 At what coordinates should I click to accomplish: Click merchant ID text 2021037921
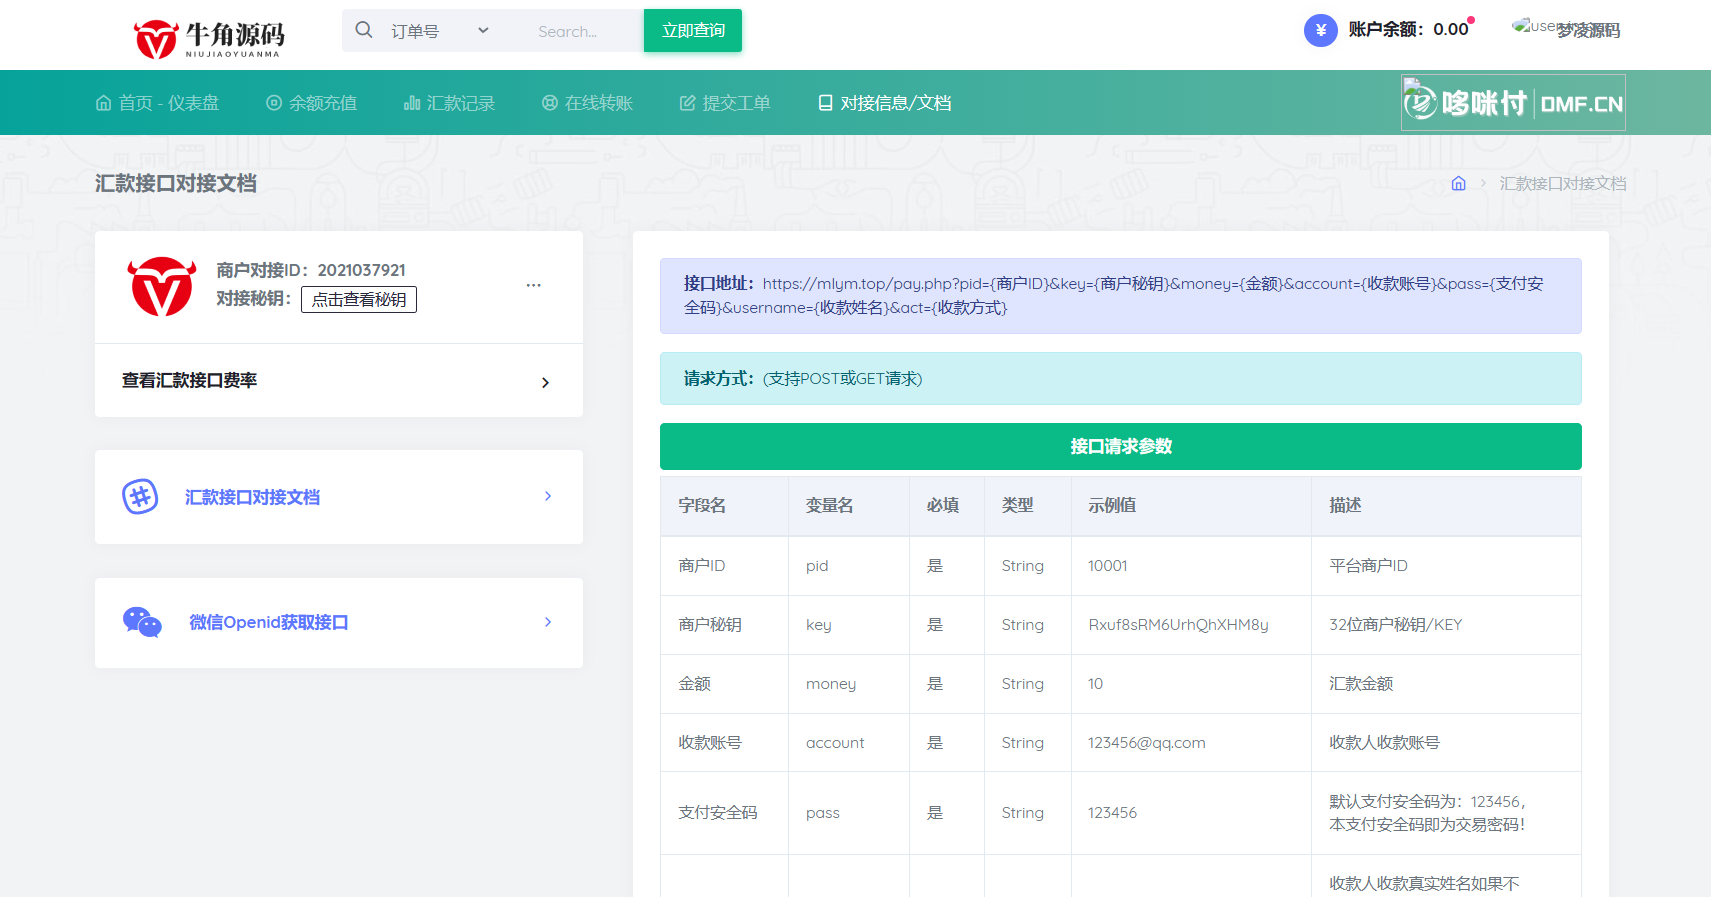pos(362,270)
